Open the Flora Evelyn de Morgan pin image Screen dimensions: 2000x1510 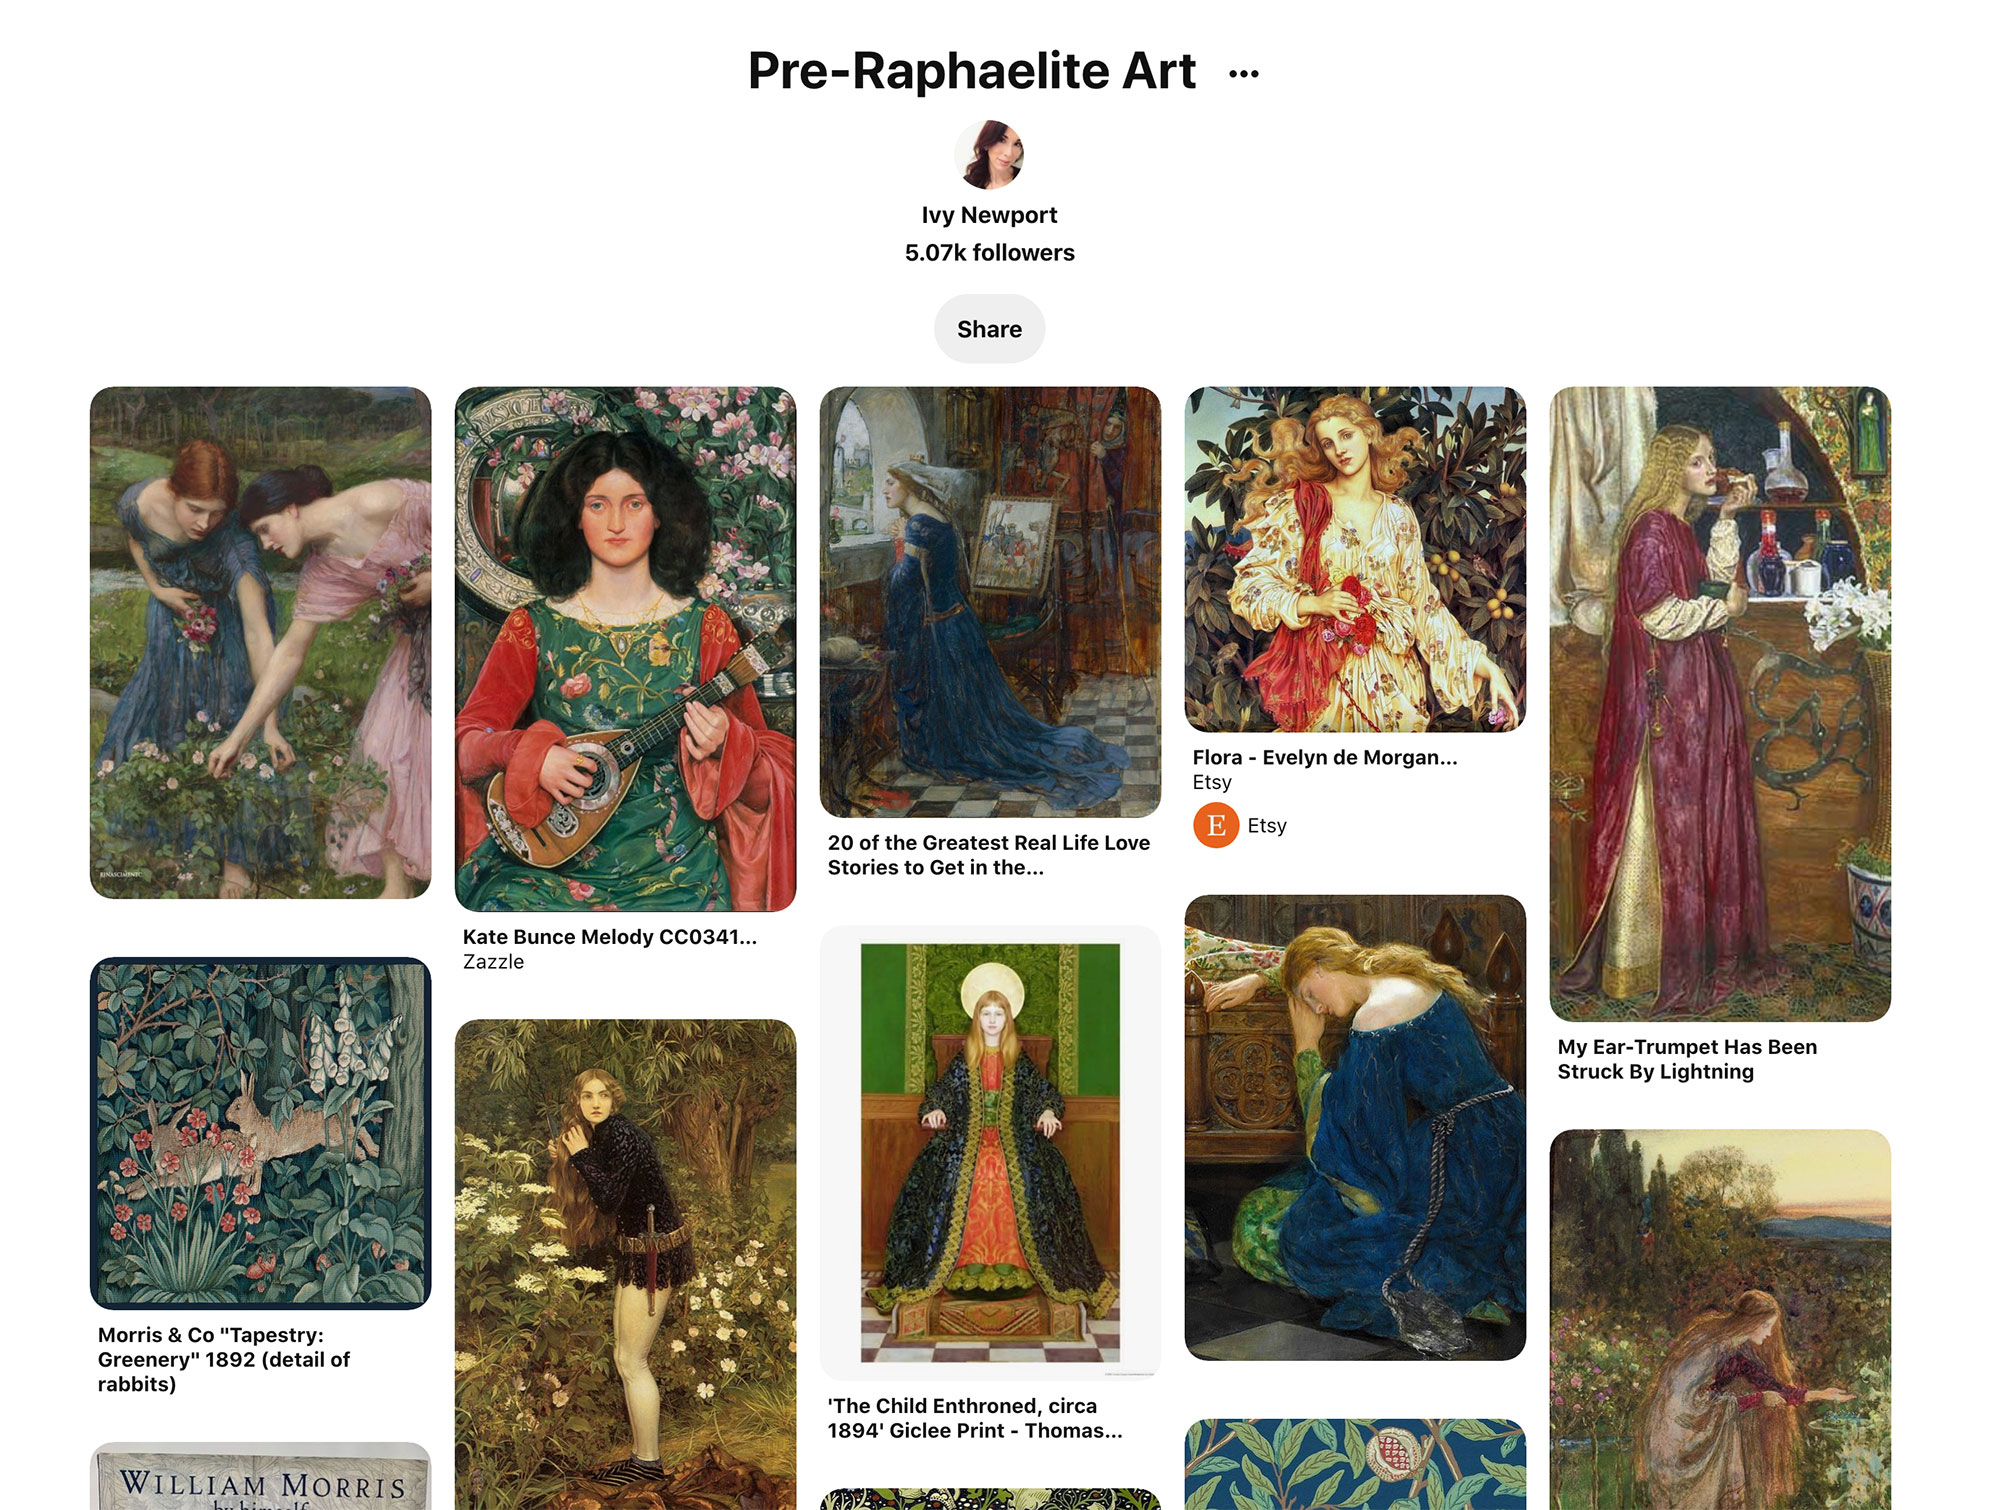1355,560
